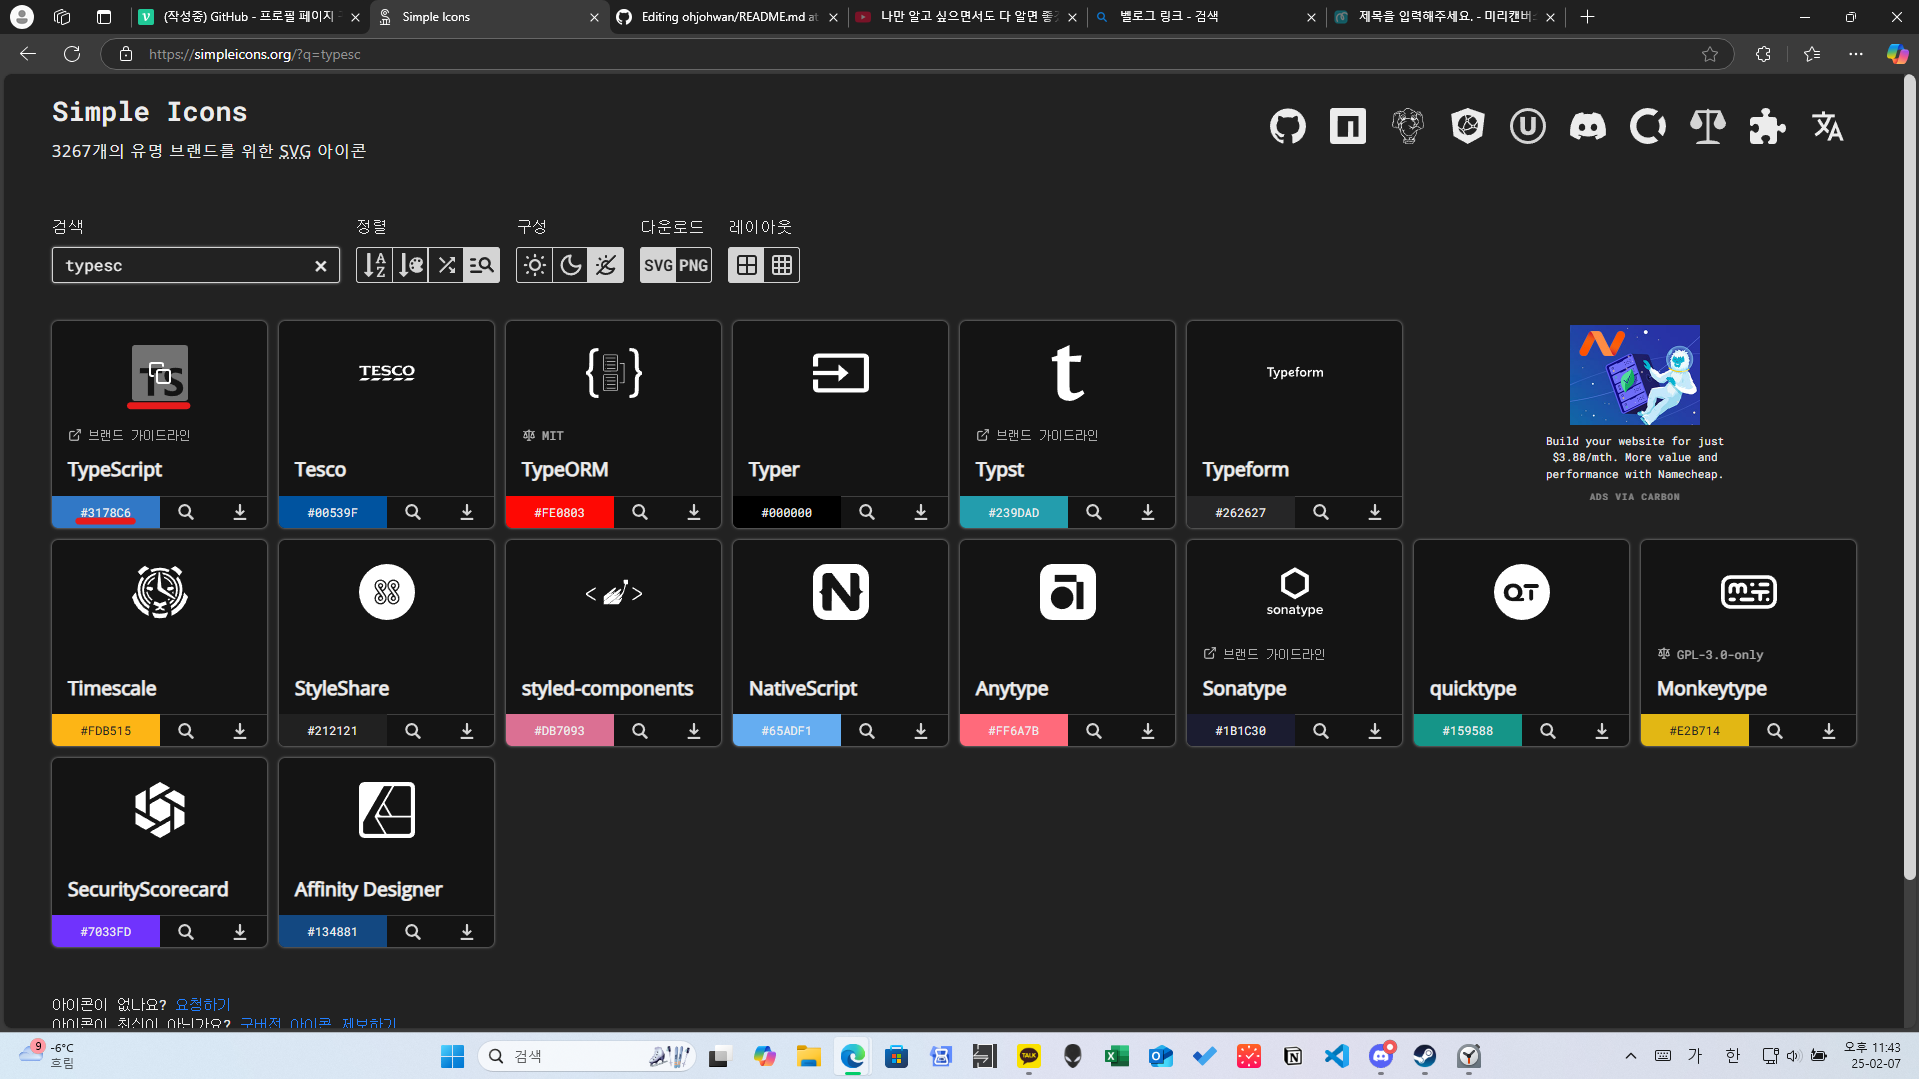Open Visual Studio Code from taskbar
Image resolution: width=1919 pixels, height=1079 pixels.
coord(1337,1056)
